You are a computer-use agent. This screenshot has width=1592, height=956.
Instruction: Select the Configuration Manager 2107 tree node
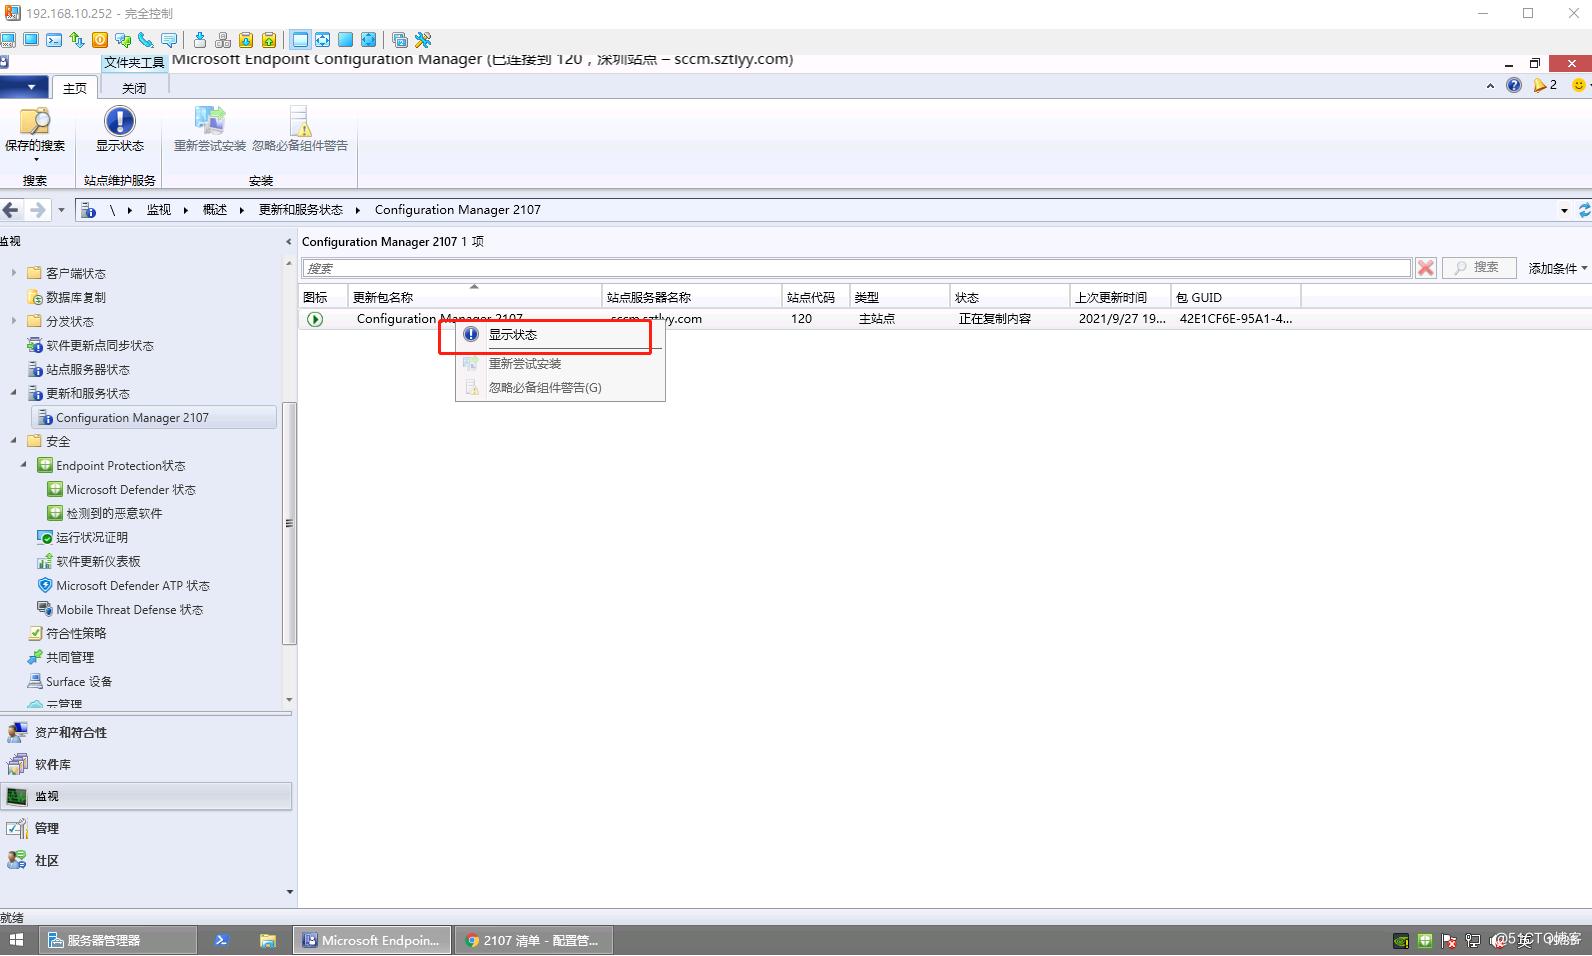153,417
